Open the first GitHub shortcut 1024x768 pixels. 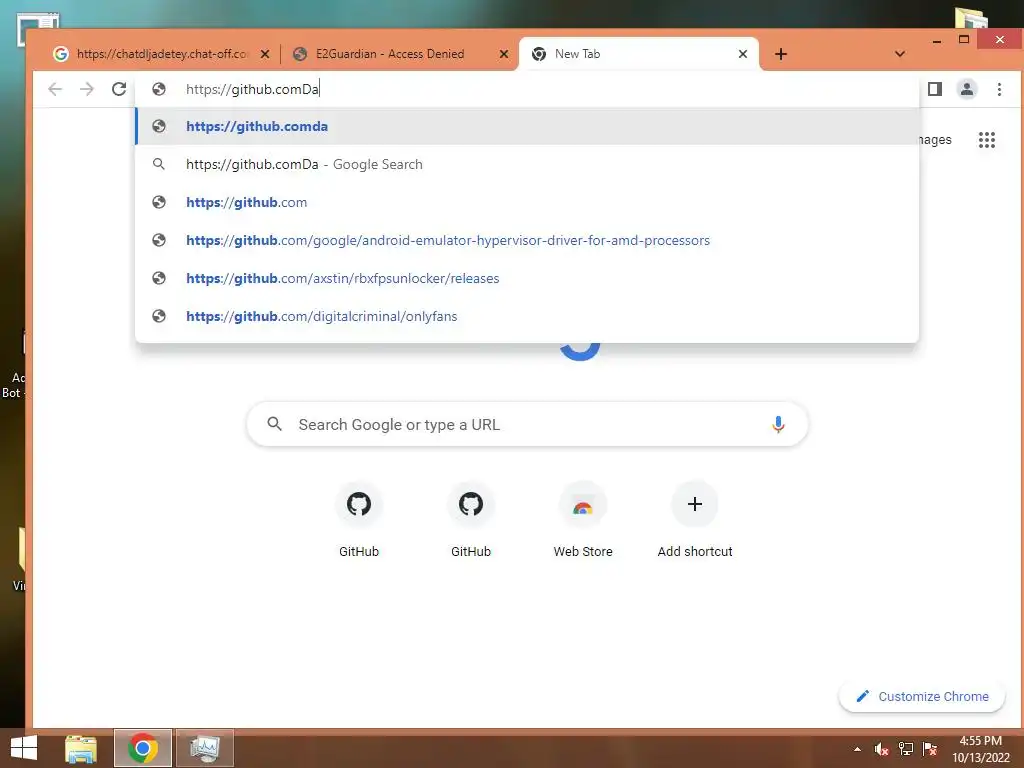click(359, 520)
